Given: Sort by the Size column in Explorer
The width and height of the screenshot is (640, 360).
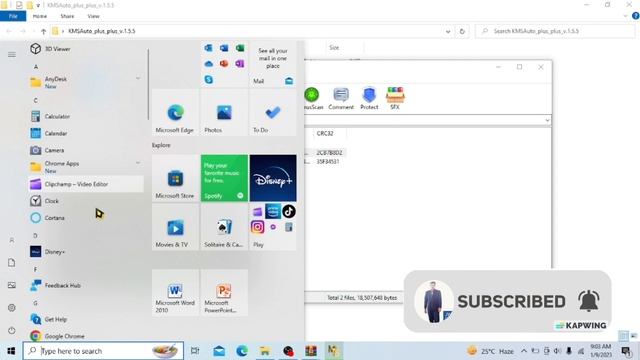Looking at the screenshot, I should pos(334,48).
